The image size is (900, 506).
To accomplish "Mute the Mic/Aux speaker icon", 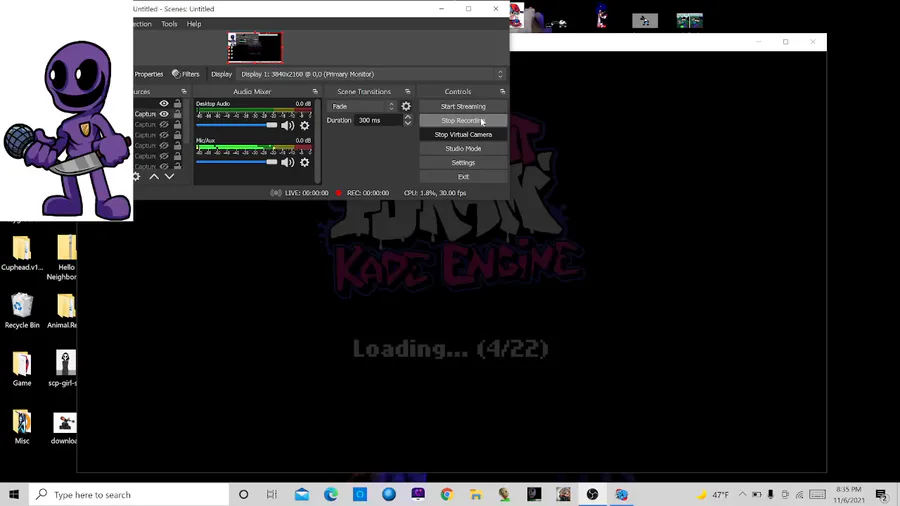I will pos(288,162).
